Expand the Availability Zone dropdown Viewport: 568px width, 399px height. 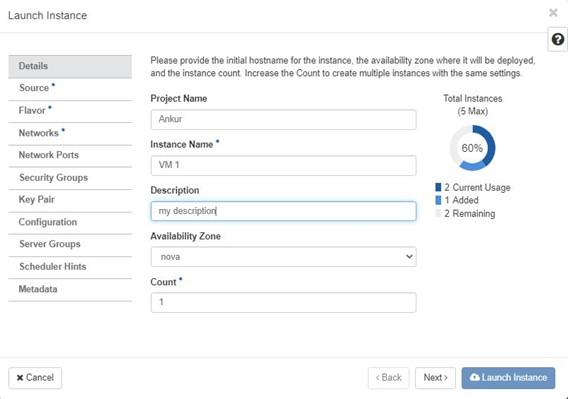click(x=283, y=257)
